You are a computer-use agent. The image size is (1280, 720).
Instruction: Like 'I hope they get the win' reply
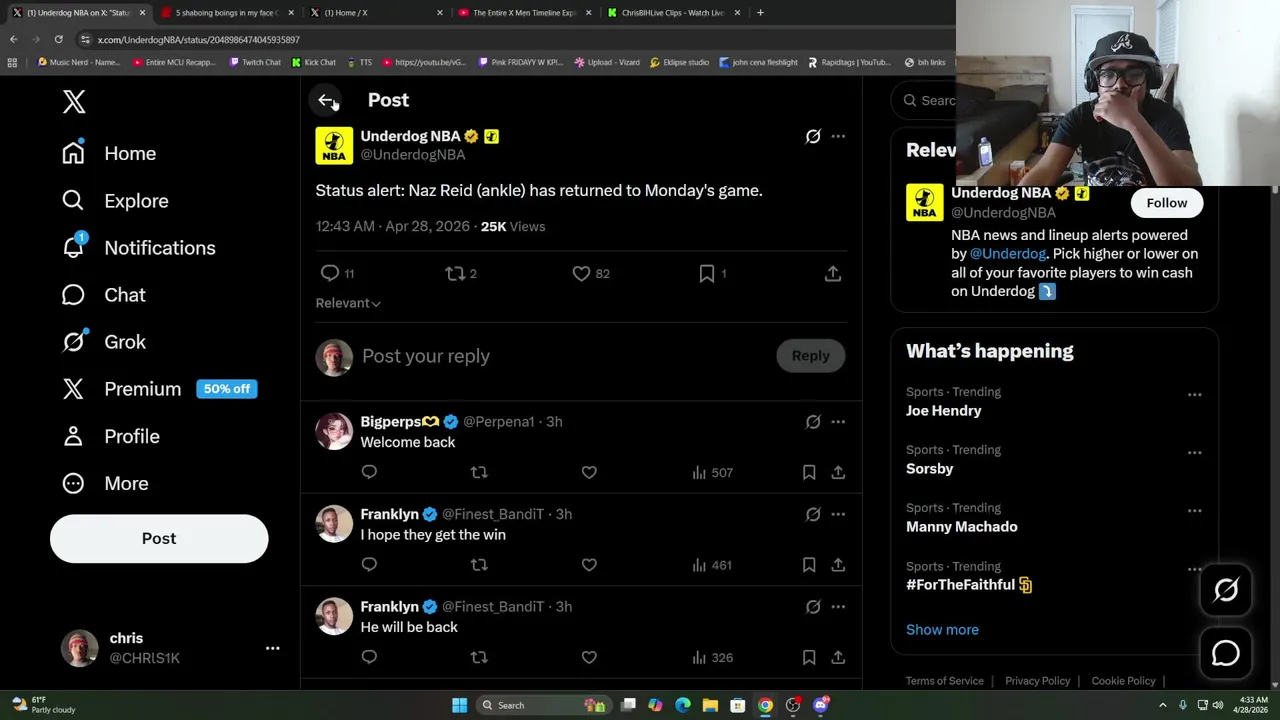[x=589, y=565]
